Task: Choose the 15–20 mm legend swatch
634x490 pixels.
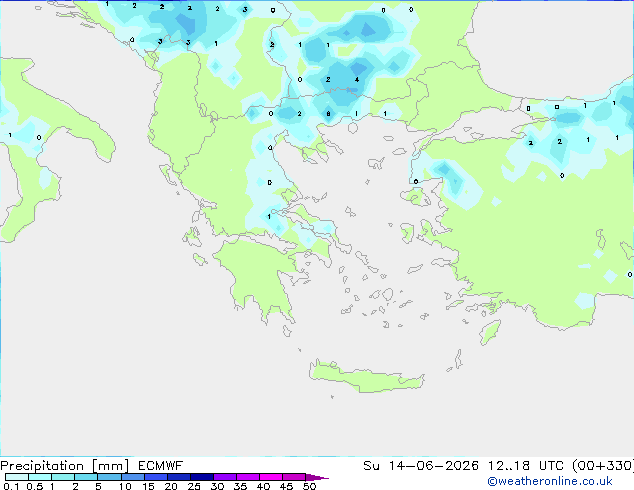Action: point(155,477)
